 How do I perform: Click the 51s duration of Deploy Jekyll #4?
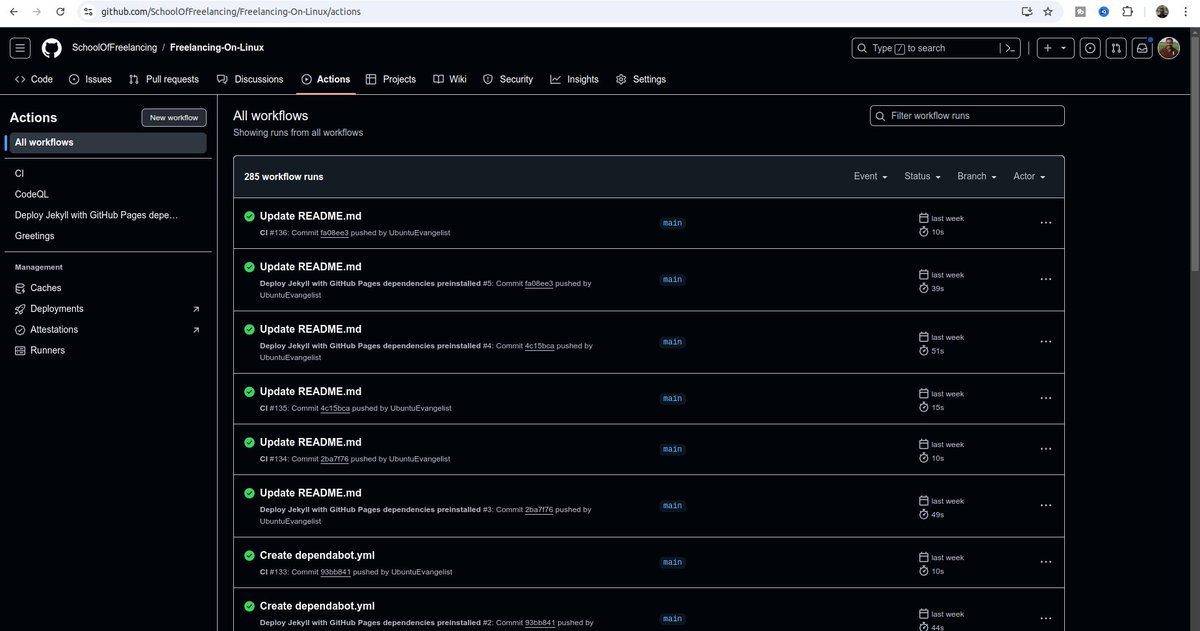(x=937, y=351)
